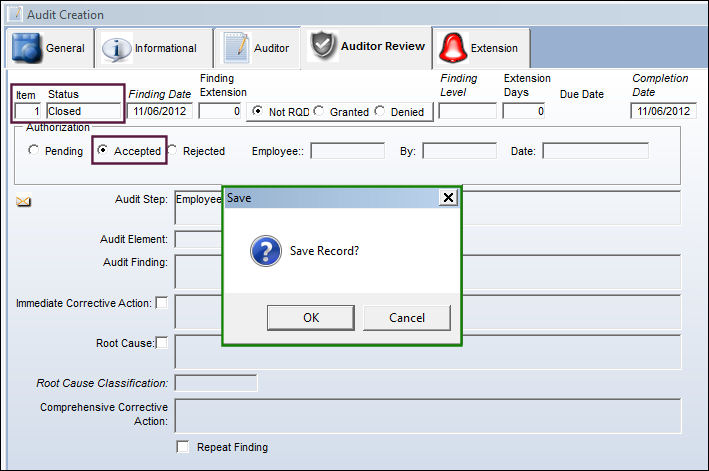Click the Due Date label
Screen dimensions: 709x471
click(581, 94)
